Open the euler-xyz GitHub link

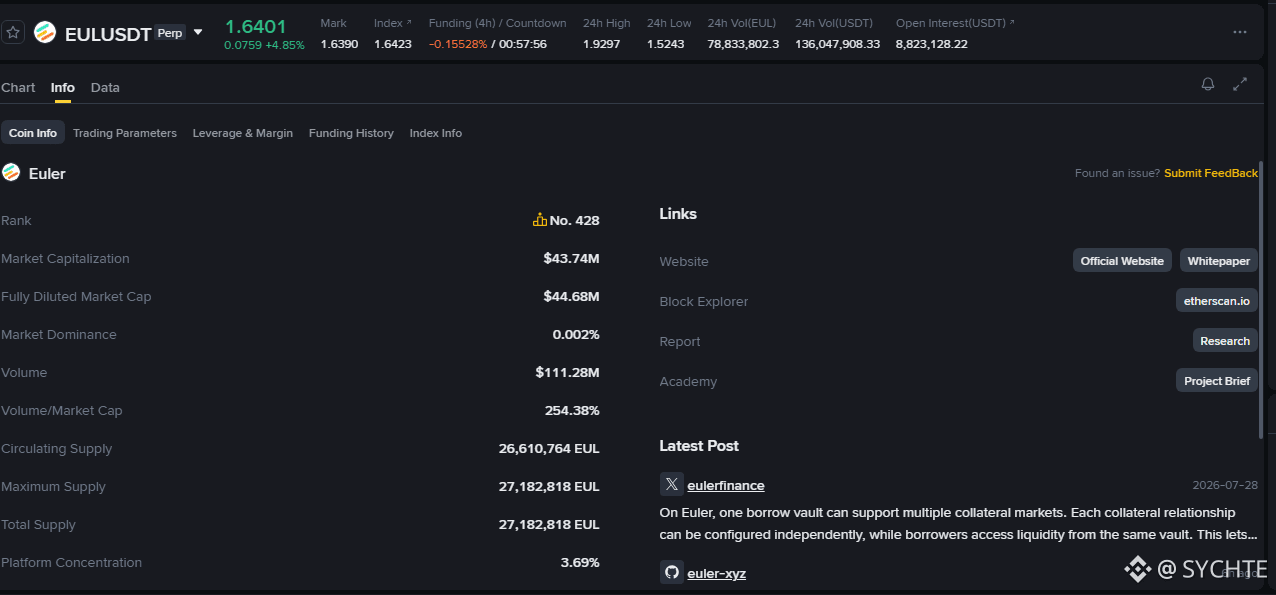[717, 573]
